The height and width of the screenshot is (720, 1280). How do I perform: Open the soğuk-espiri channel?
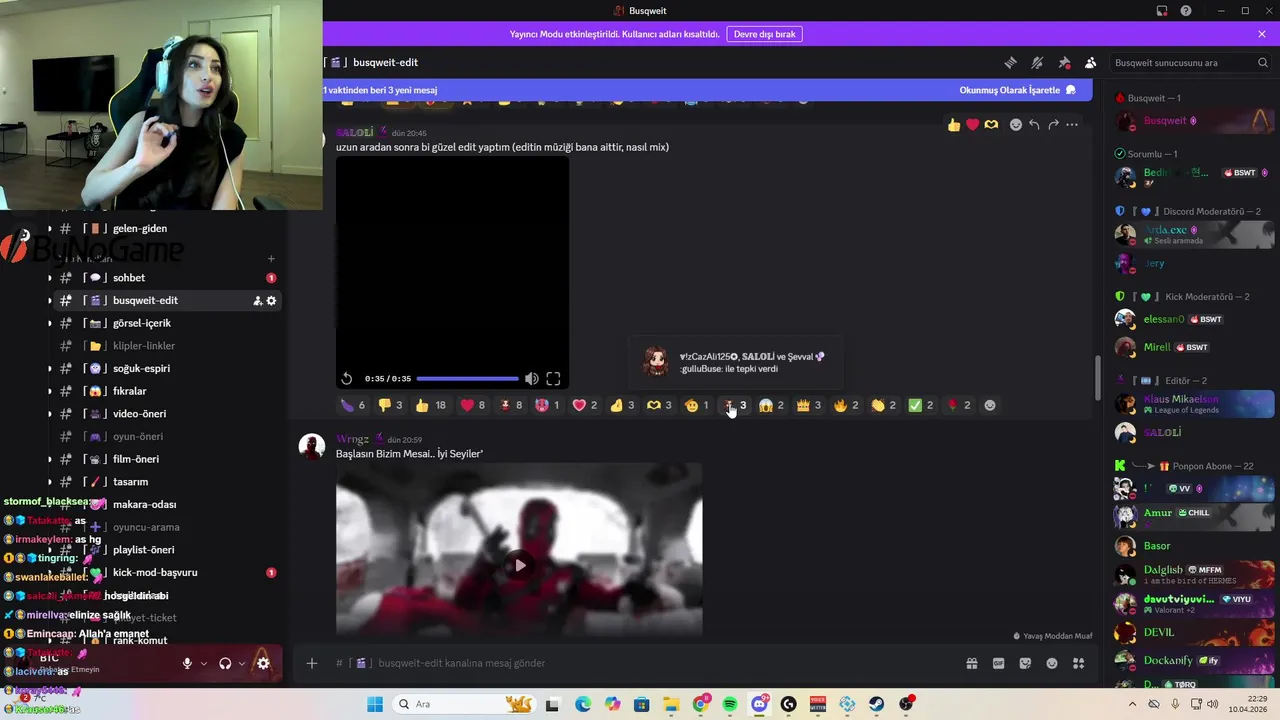[141, 368]
